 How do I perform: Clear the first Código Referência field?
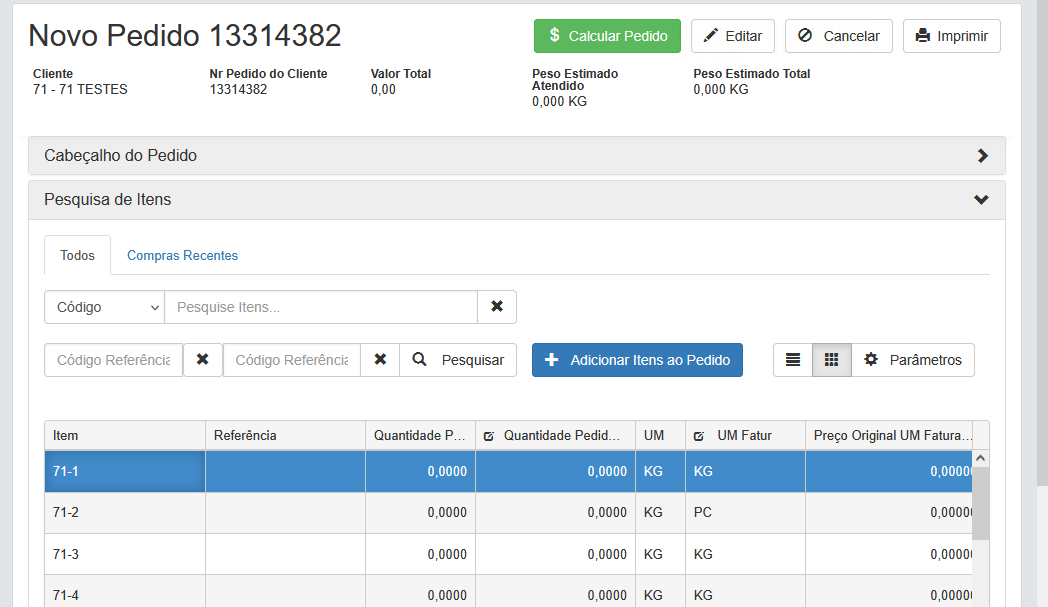click(x=202, y=360)
